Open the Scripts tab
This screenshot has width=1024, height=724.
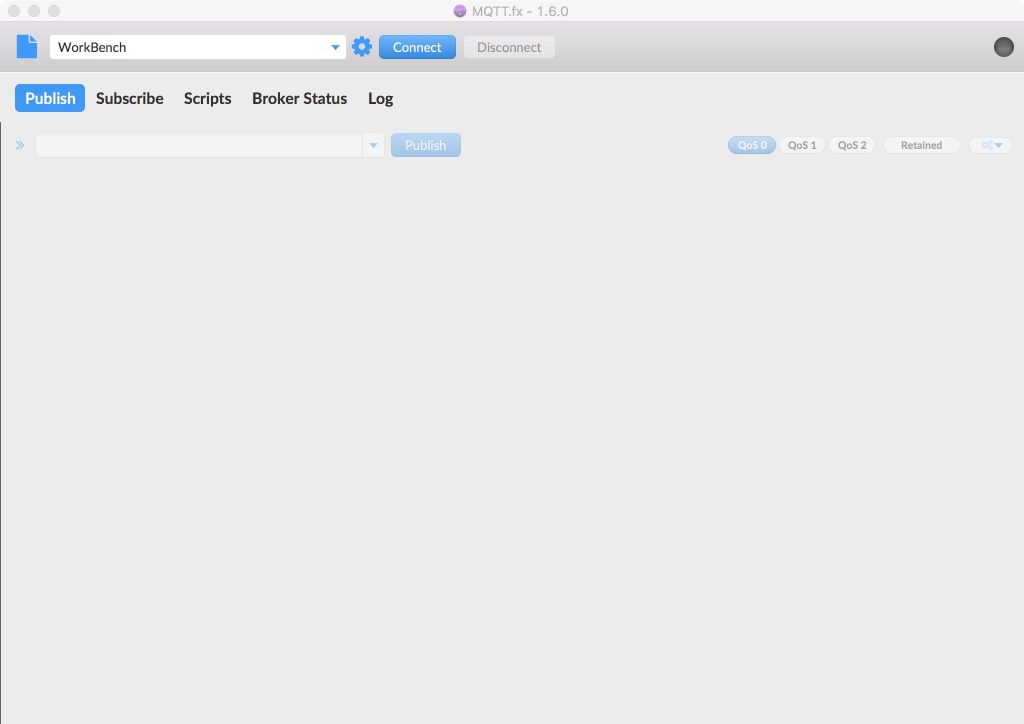[x=208, y=98]
